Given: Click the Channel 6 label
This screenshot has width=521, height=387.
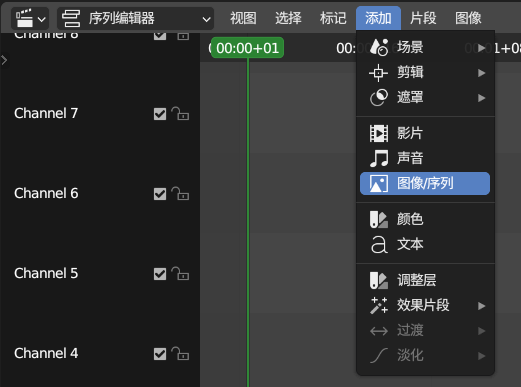Looking at the screenshot, I should pos(46,193).
